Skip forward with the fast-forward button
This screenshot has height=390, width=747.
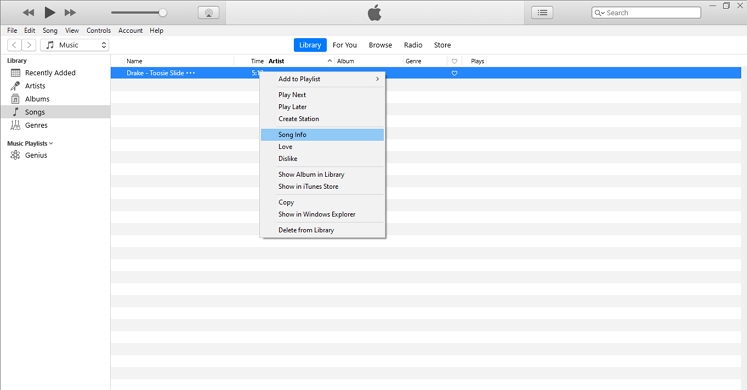(70, 12)
